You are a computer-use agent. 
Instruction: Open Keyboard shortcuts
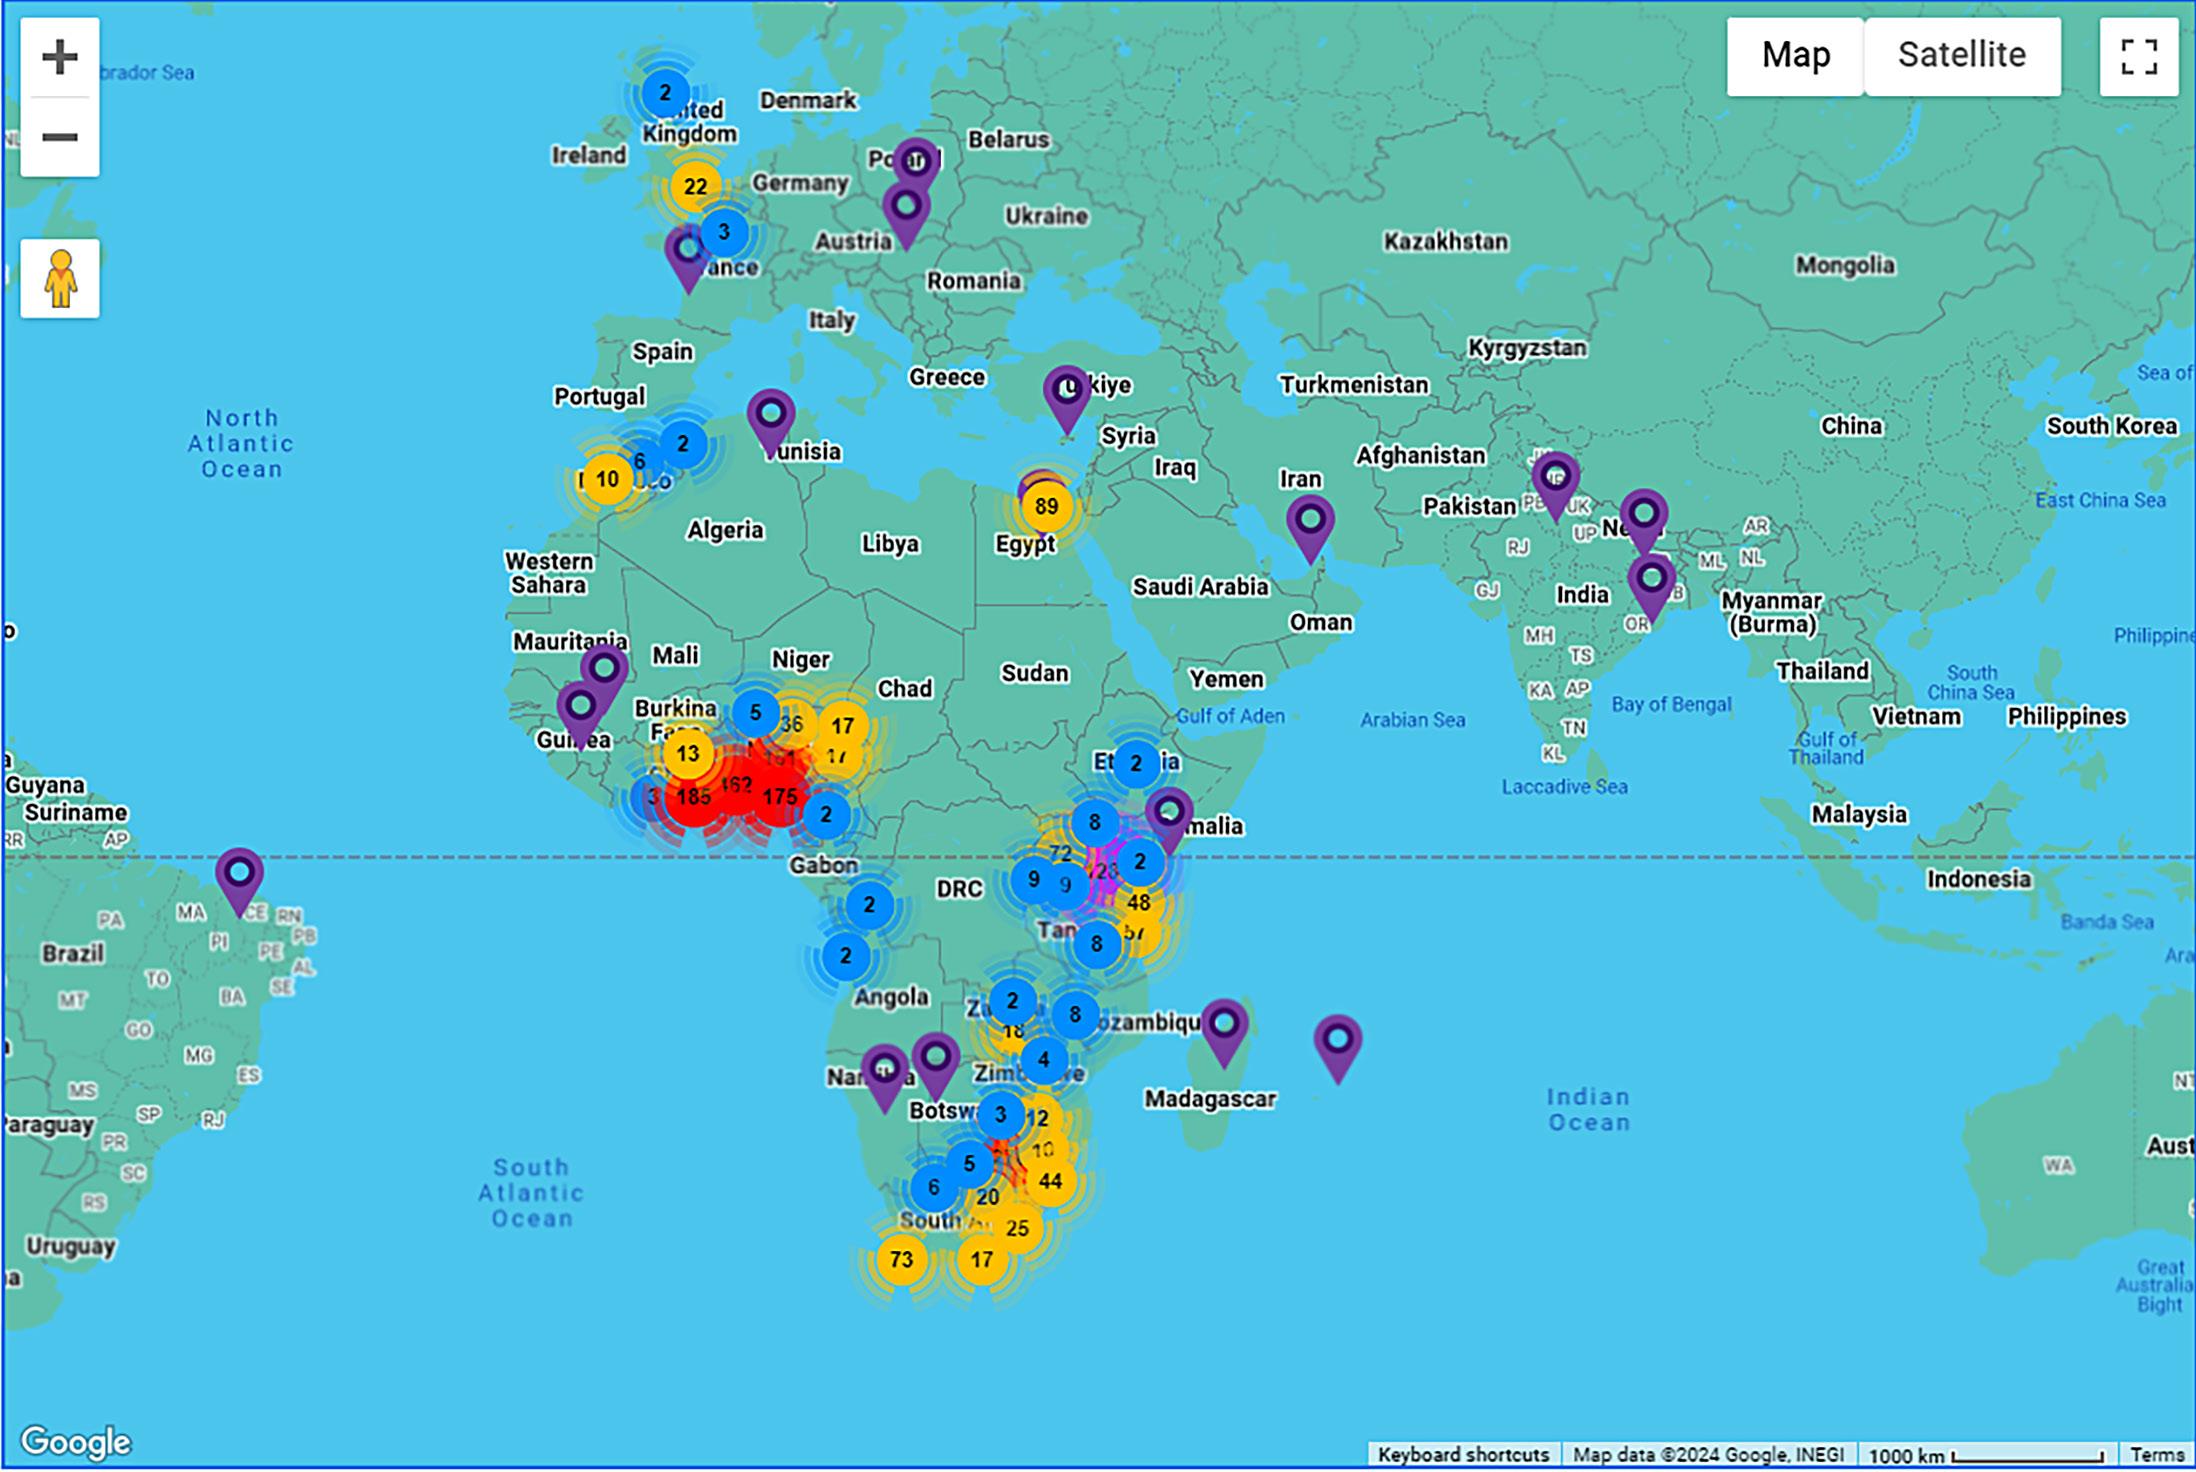(1462, 1455)
